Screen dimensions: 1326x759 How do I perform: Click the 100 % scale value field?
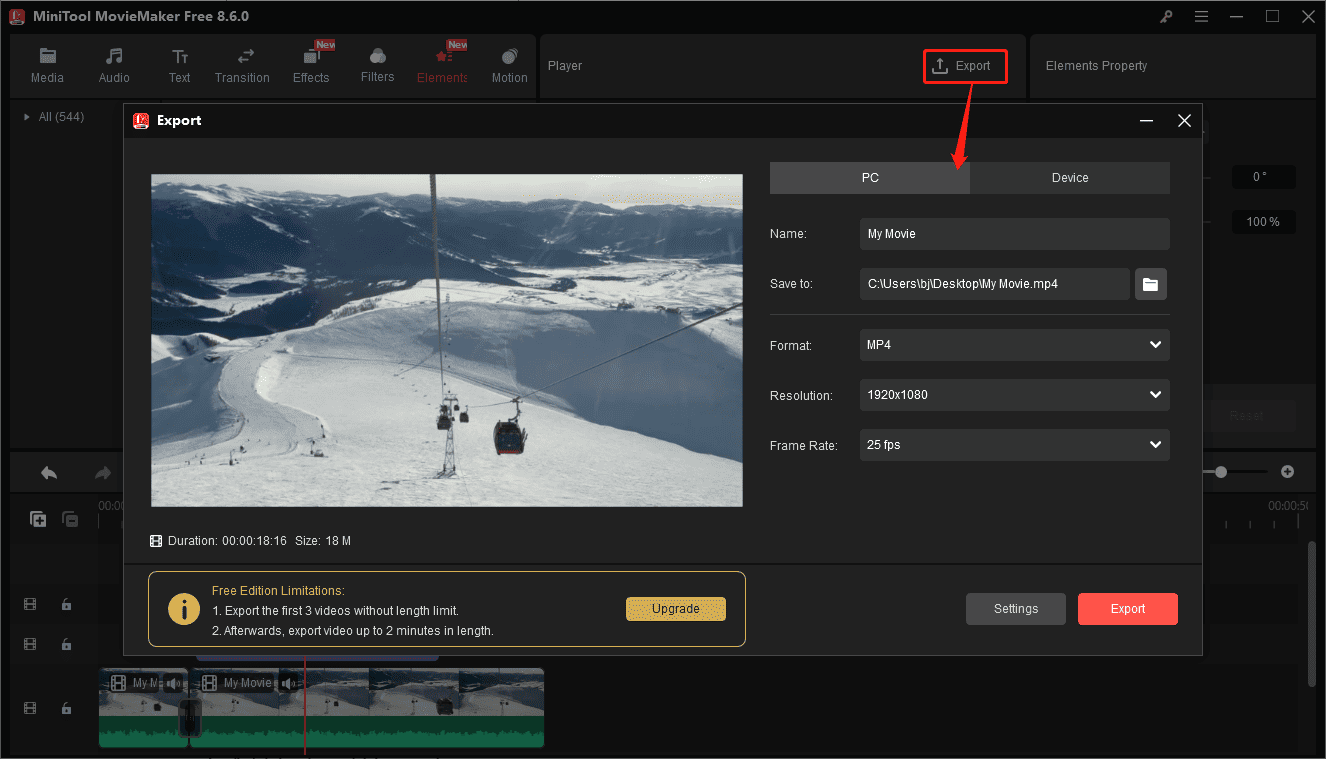pyautogui.click(x=1263, y=222)
